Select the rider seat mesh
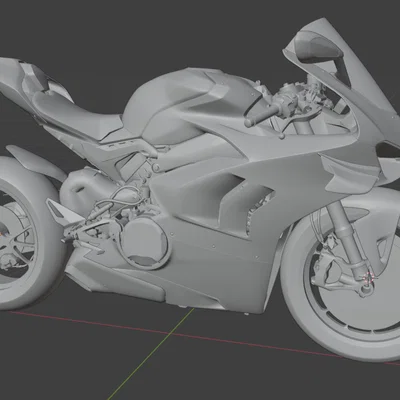 click(77, 115)
